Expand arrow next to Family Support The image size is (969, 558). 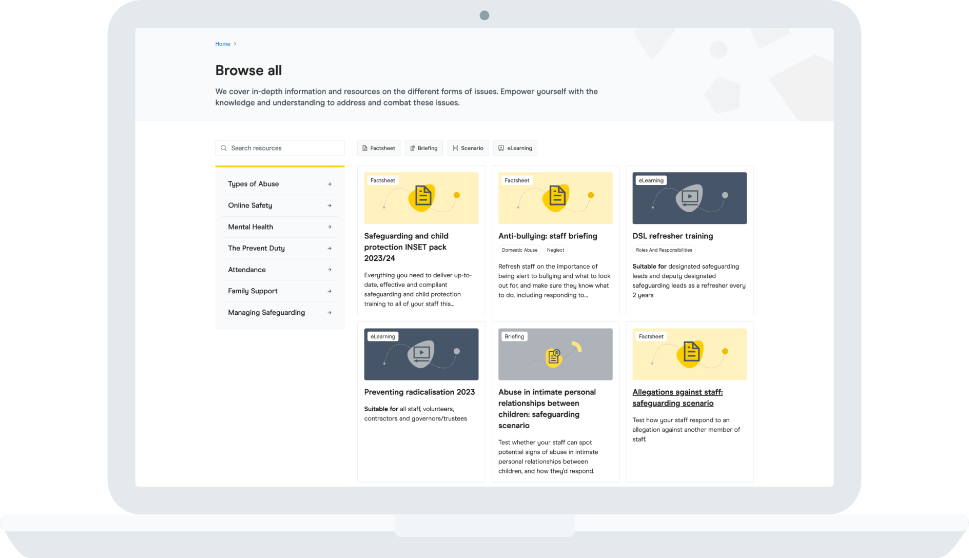[329, 291]
